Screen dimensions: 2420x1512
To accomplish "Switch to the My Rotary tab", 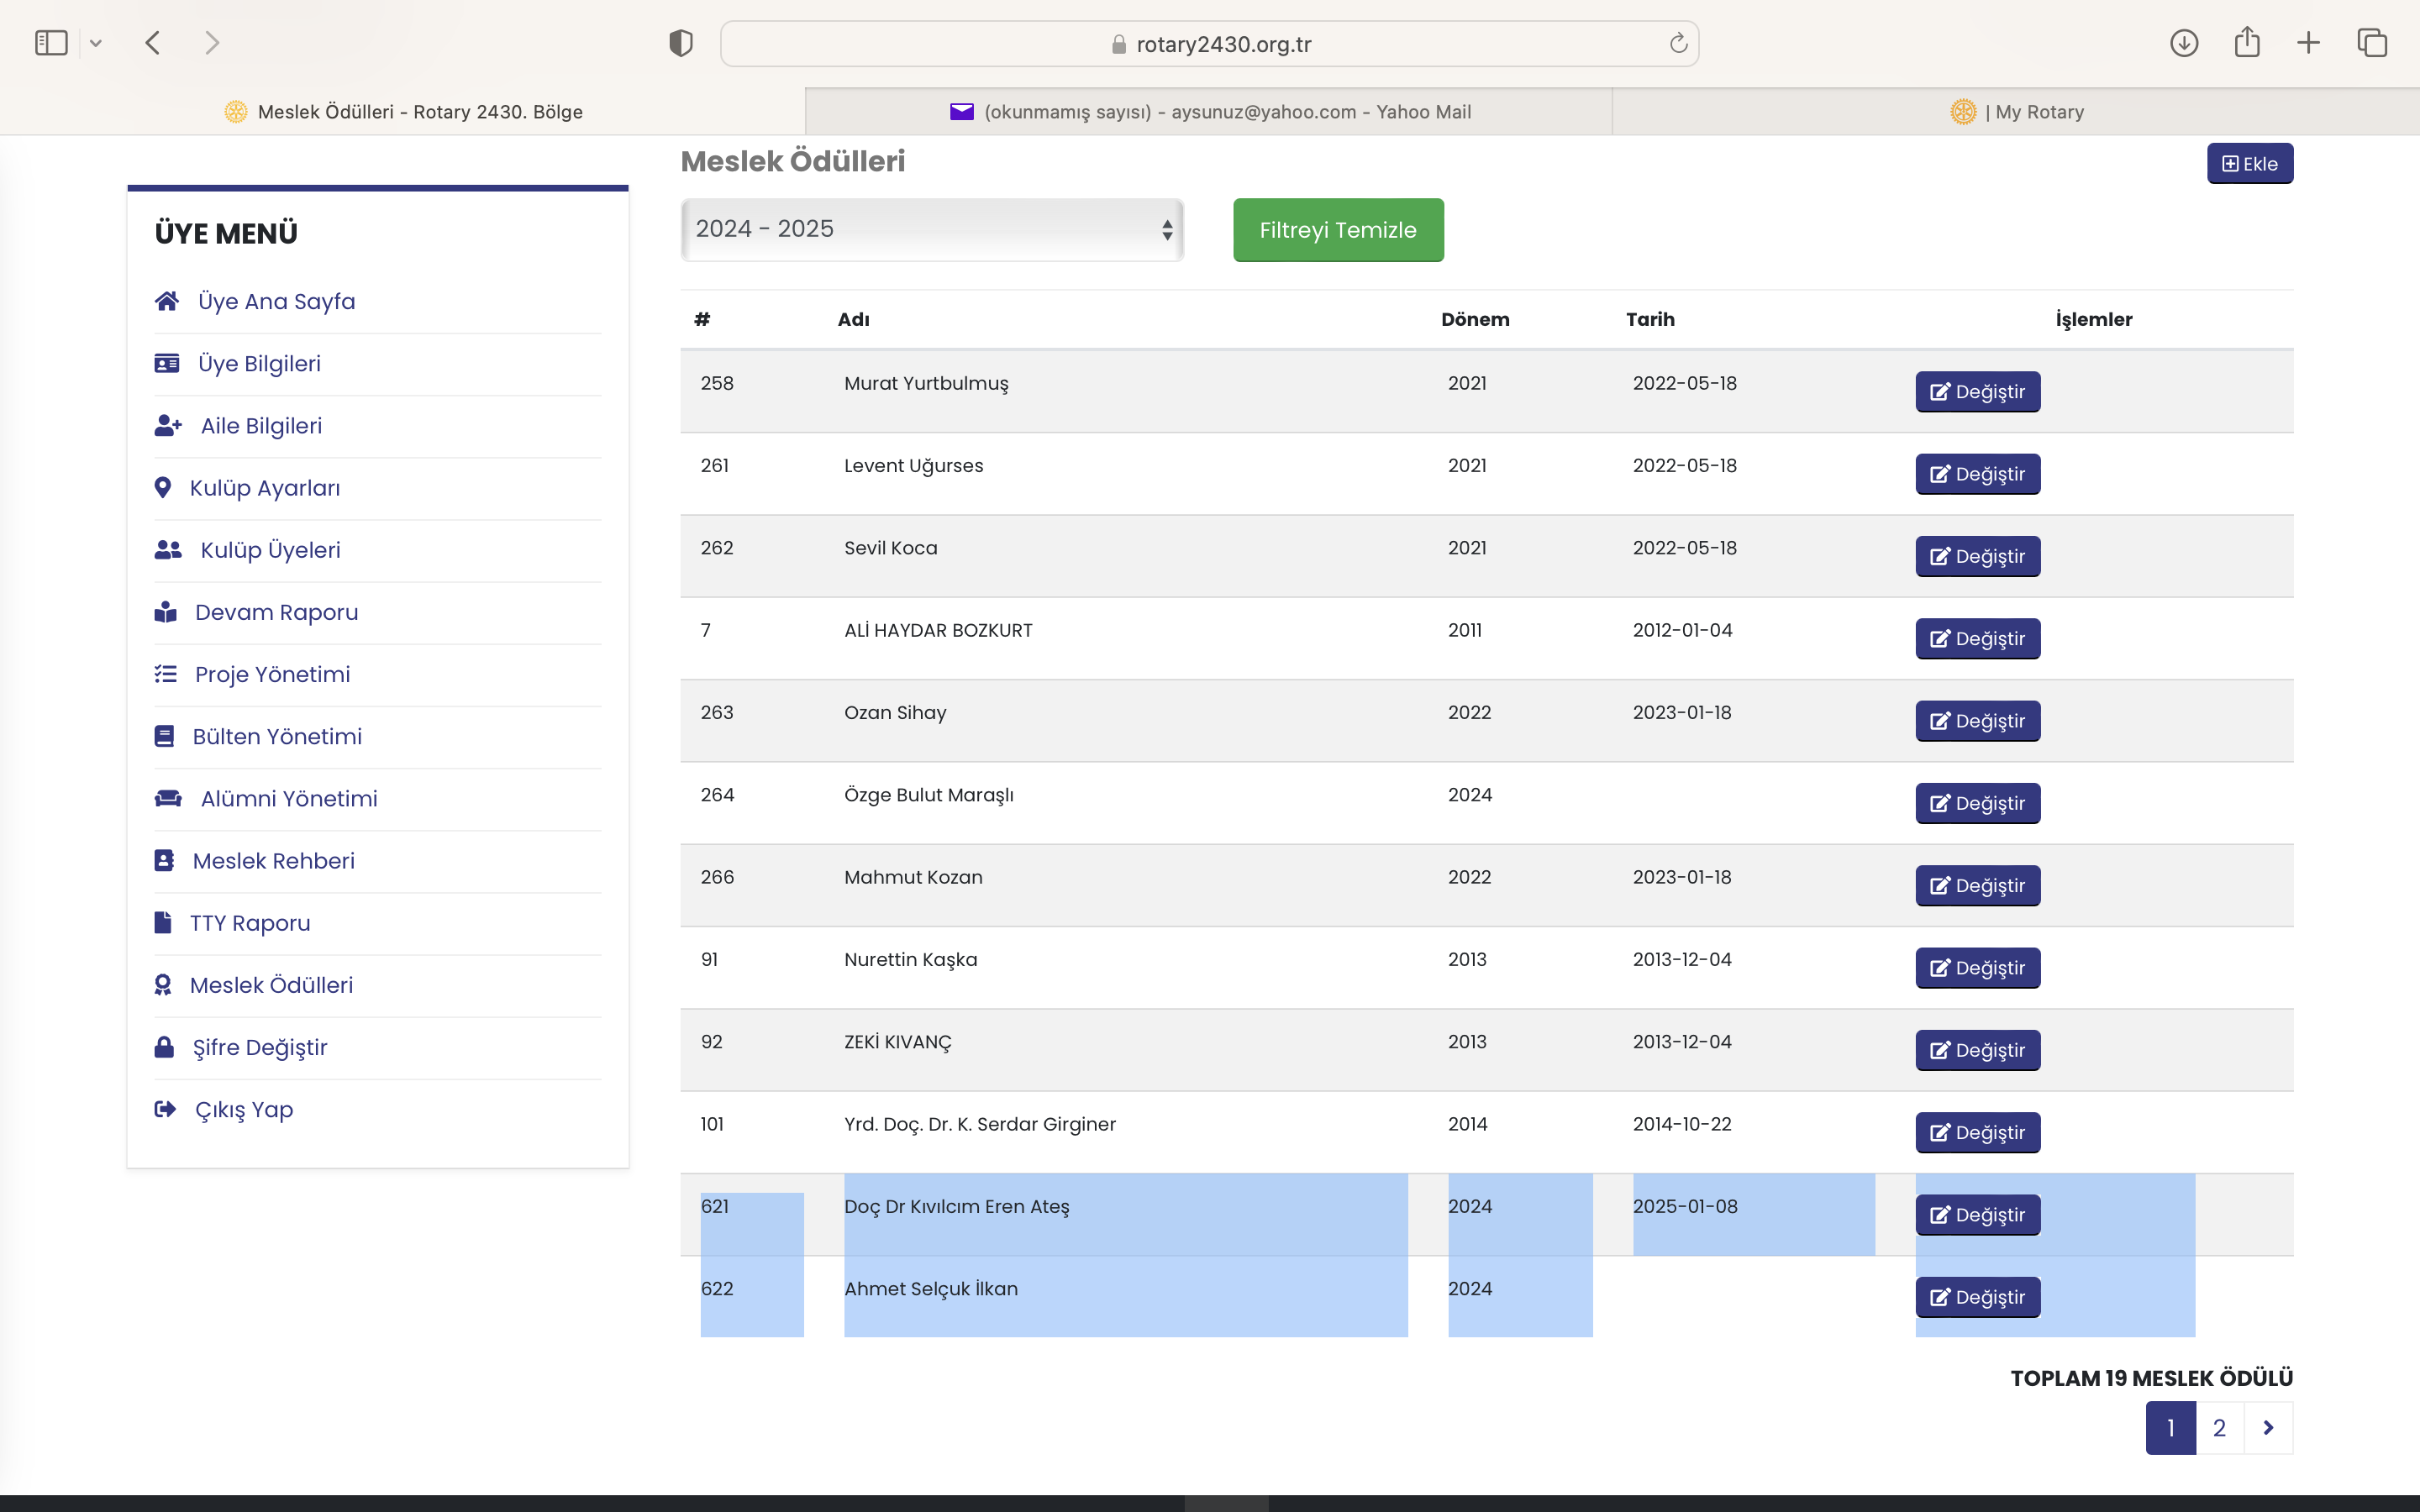I will point(2016,112).
